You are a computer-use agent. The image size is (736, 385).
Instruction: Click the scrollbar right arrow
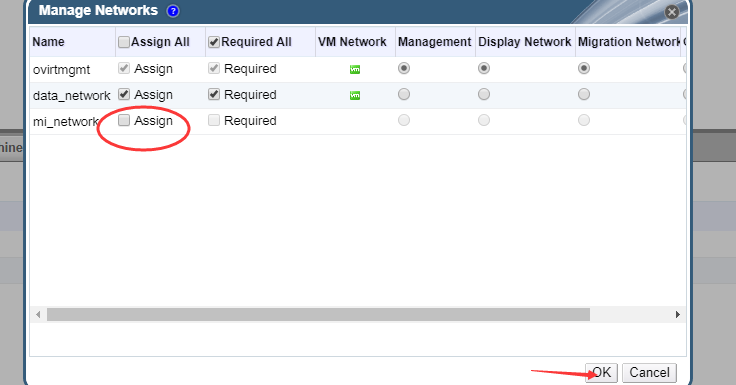point(677,315)
